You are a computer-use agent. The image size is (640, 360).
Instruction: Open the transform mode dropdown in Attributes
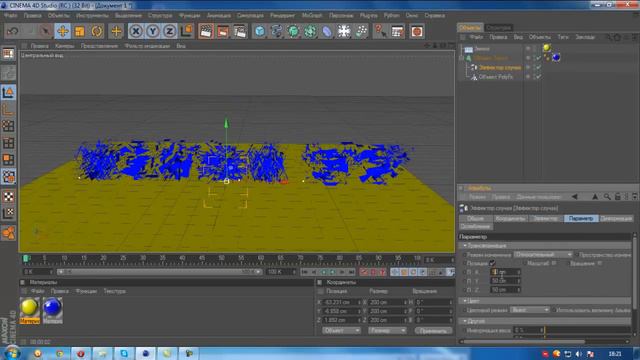click(x=543, y=255)
